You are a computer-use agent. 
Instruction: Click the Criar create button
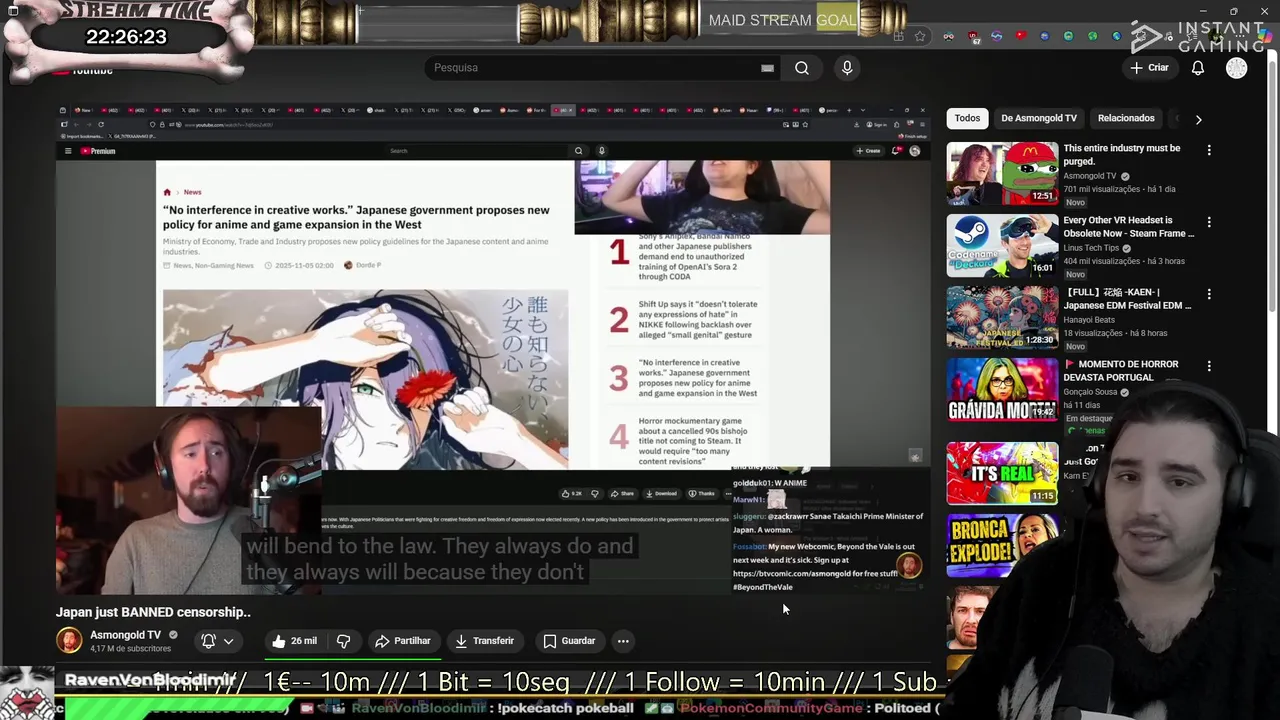tap(1148, 68)
